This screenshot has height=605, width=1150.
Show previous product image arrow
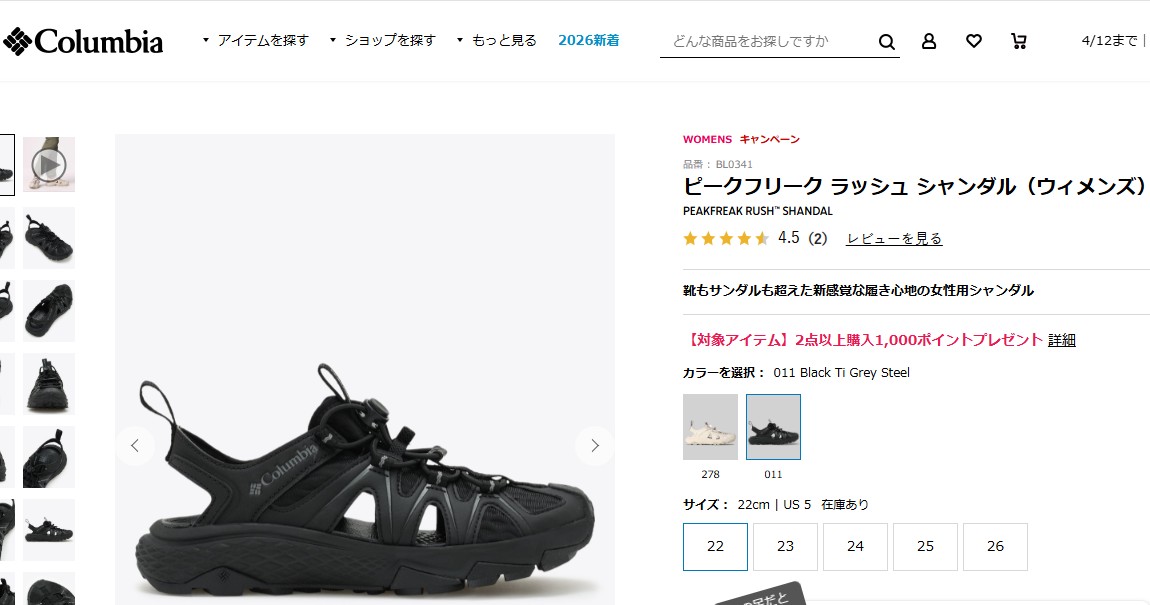pyautogui.click(x=135, y=445)
